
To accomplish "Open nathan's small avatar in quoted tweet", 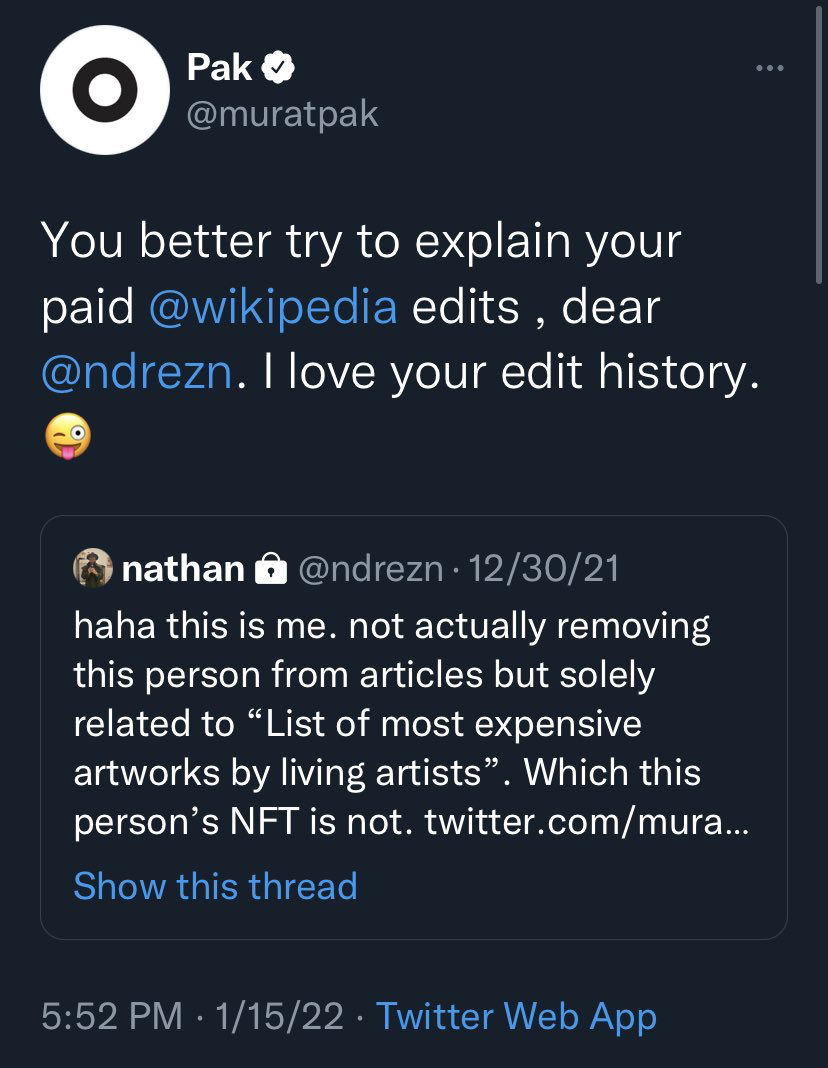I will [93, 567].
